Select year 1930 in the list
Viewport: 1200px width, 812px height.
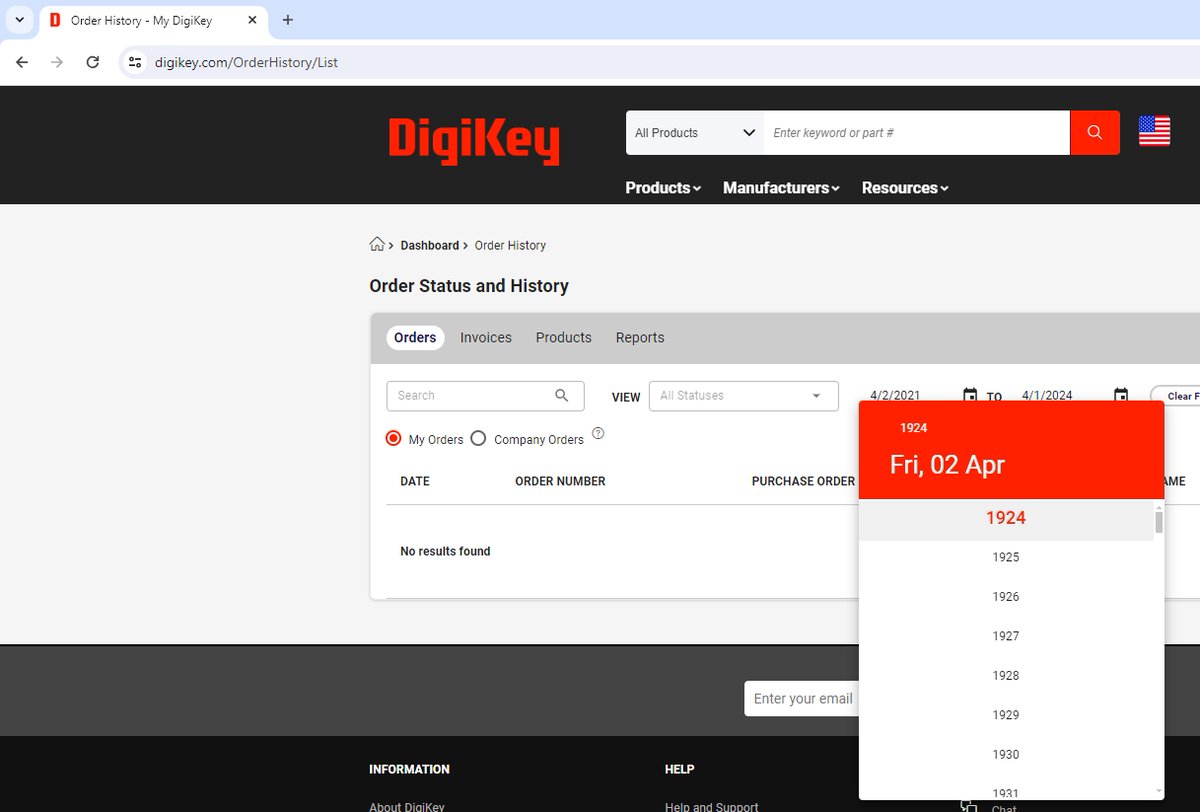pos(1006,754)
